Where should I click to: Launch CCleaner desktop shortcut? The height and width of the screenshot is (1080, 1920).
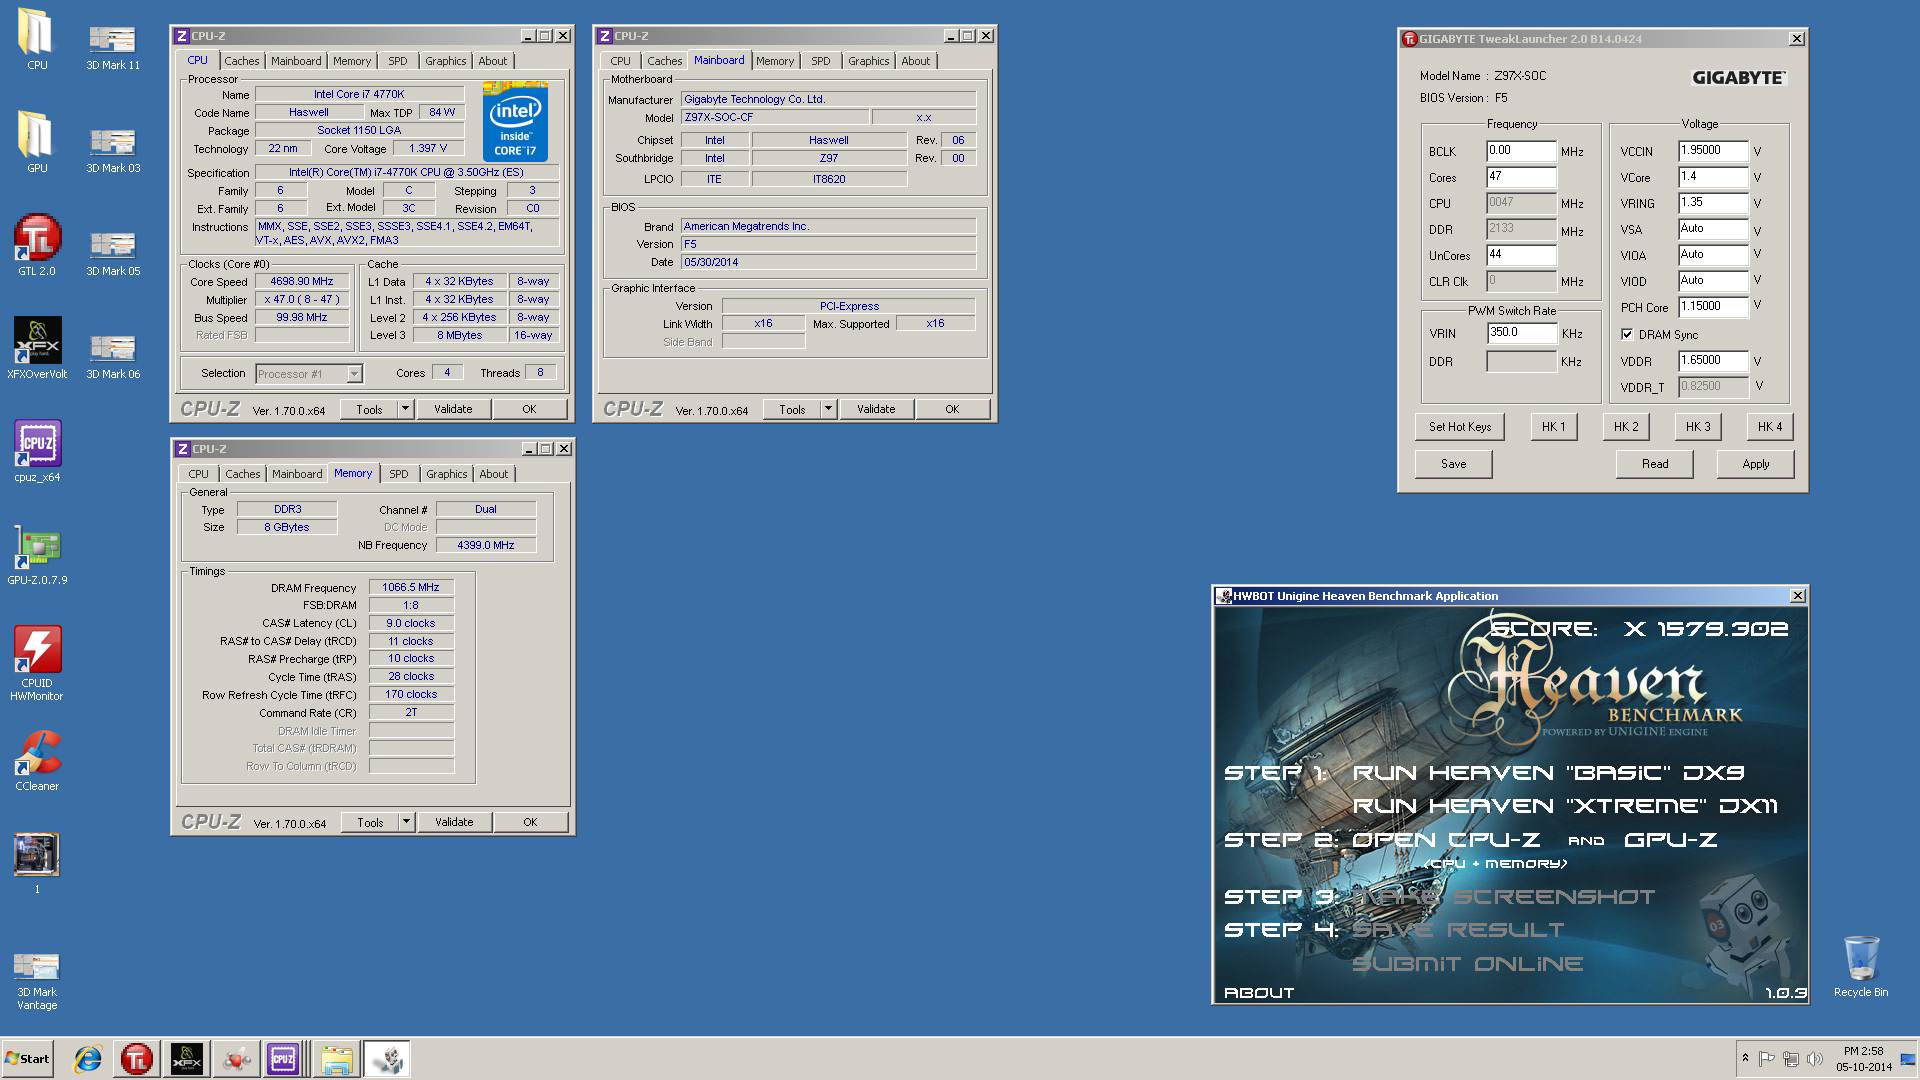37,760
